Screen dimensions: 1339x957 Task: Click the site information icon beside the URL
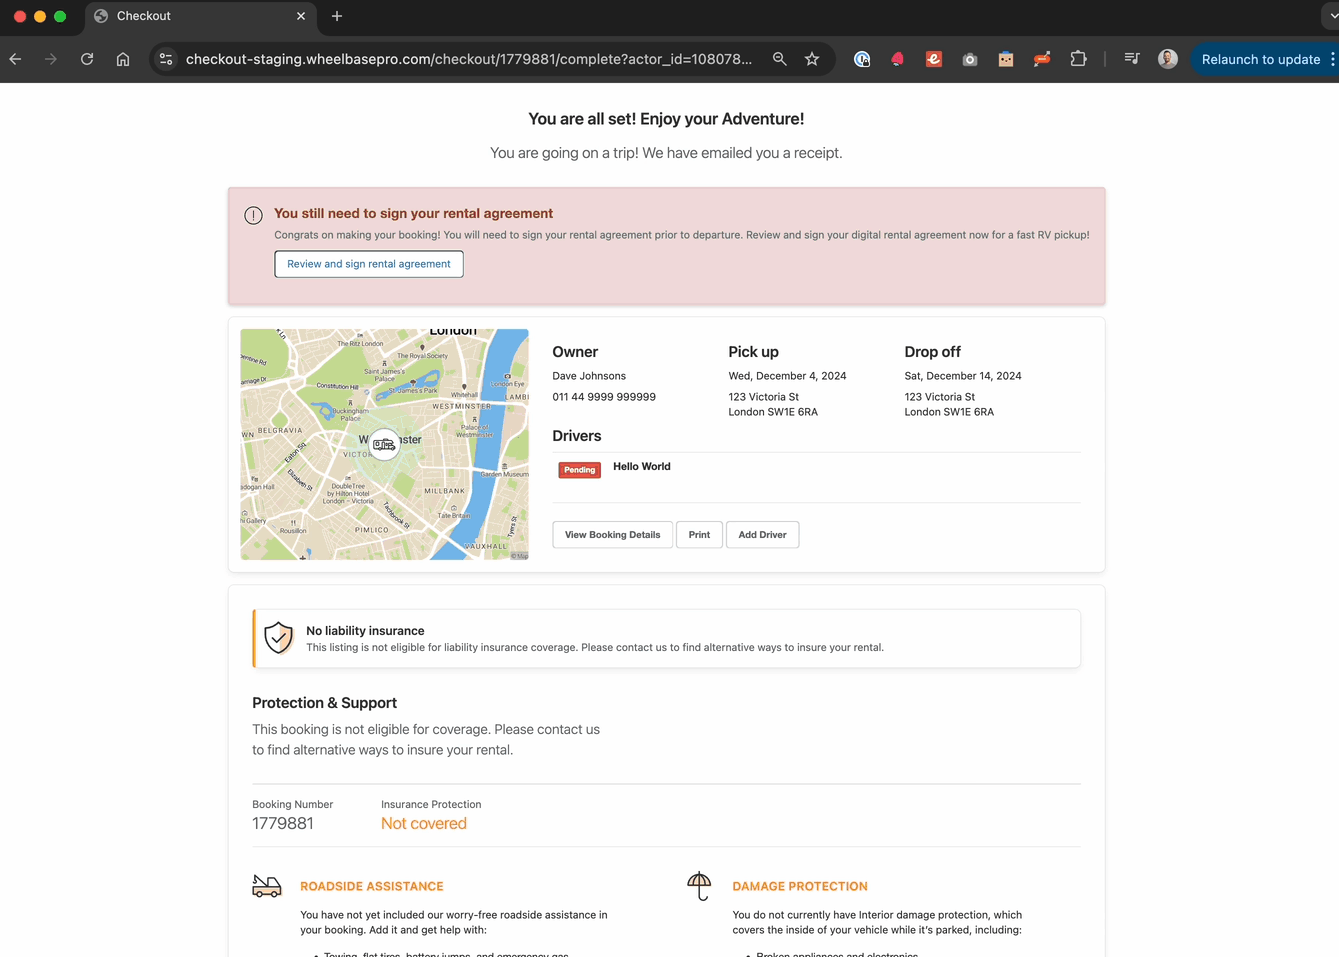(x=166, y=59)
